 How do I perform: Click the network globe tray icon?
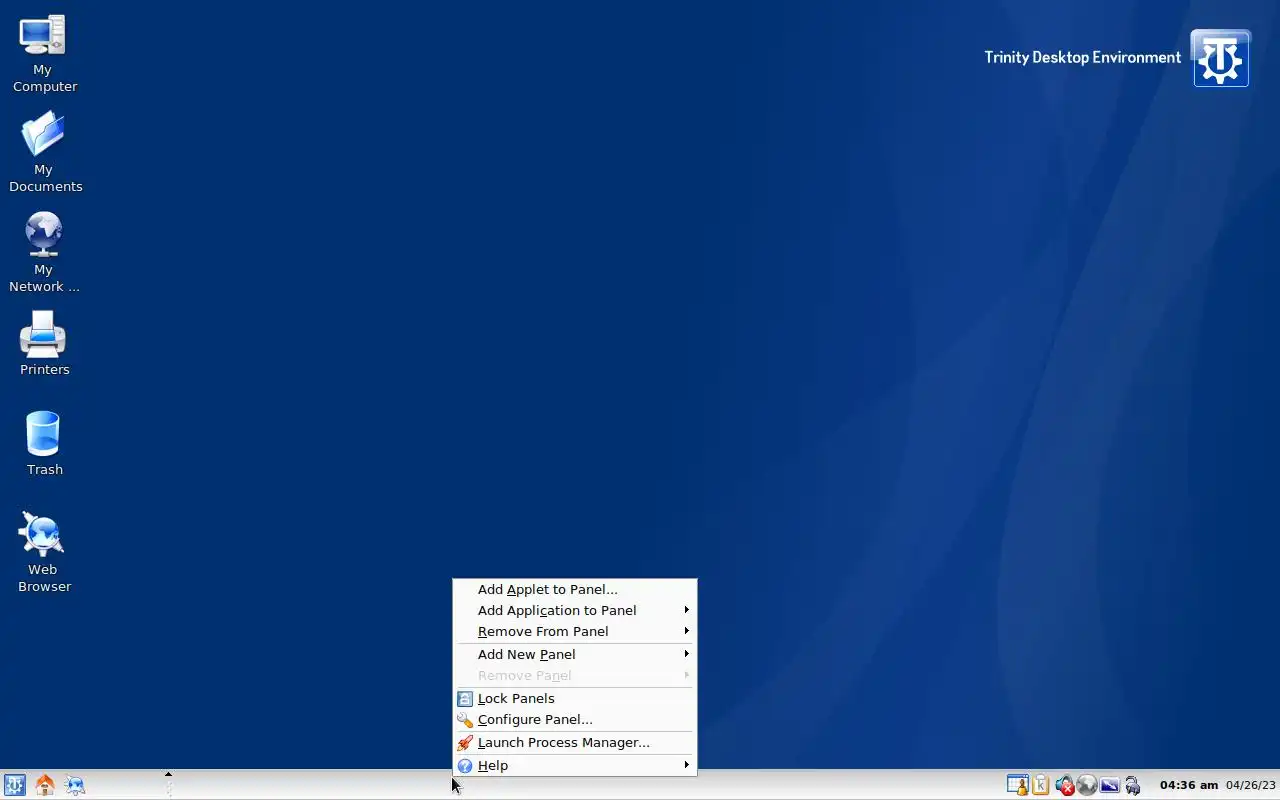pos(1087,785)
